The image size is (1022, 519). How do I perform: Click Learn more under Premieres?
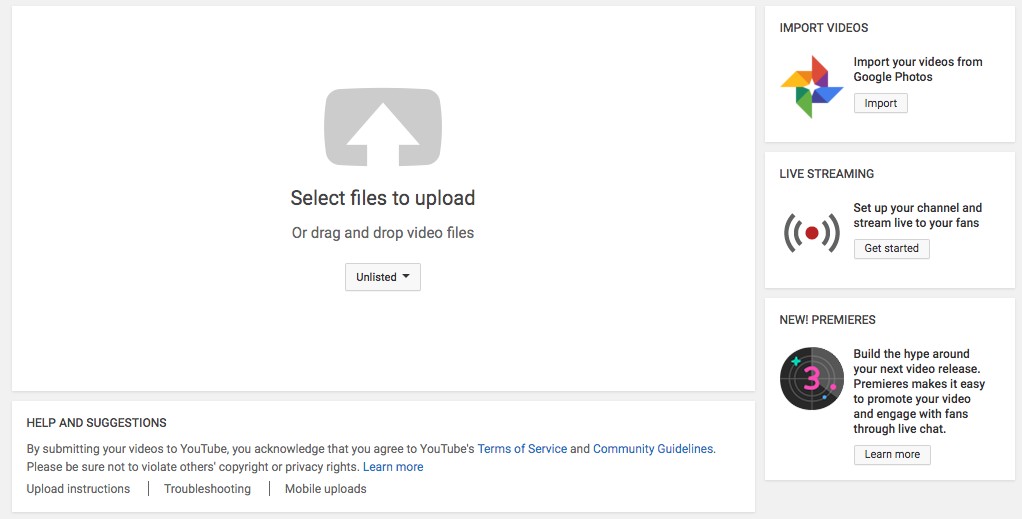(x=891, y=454)
